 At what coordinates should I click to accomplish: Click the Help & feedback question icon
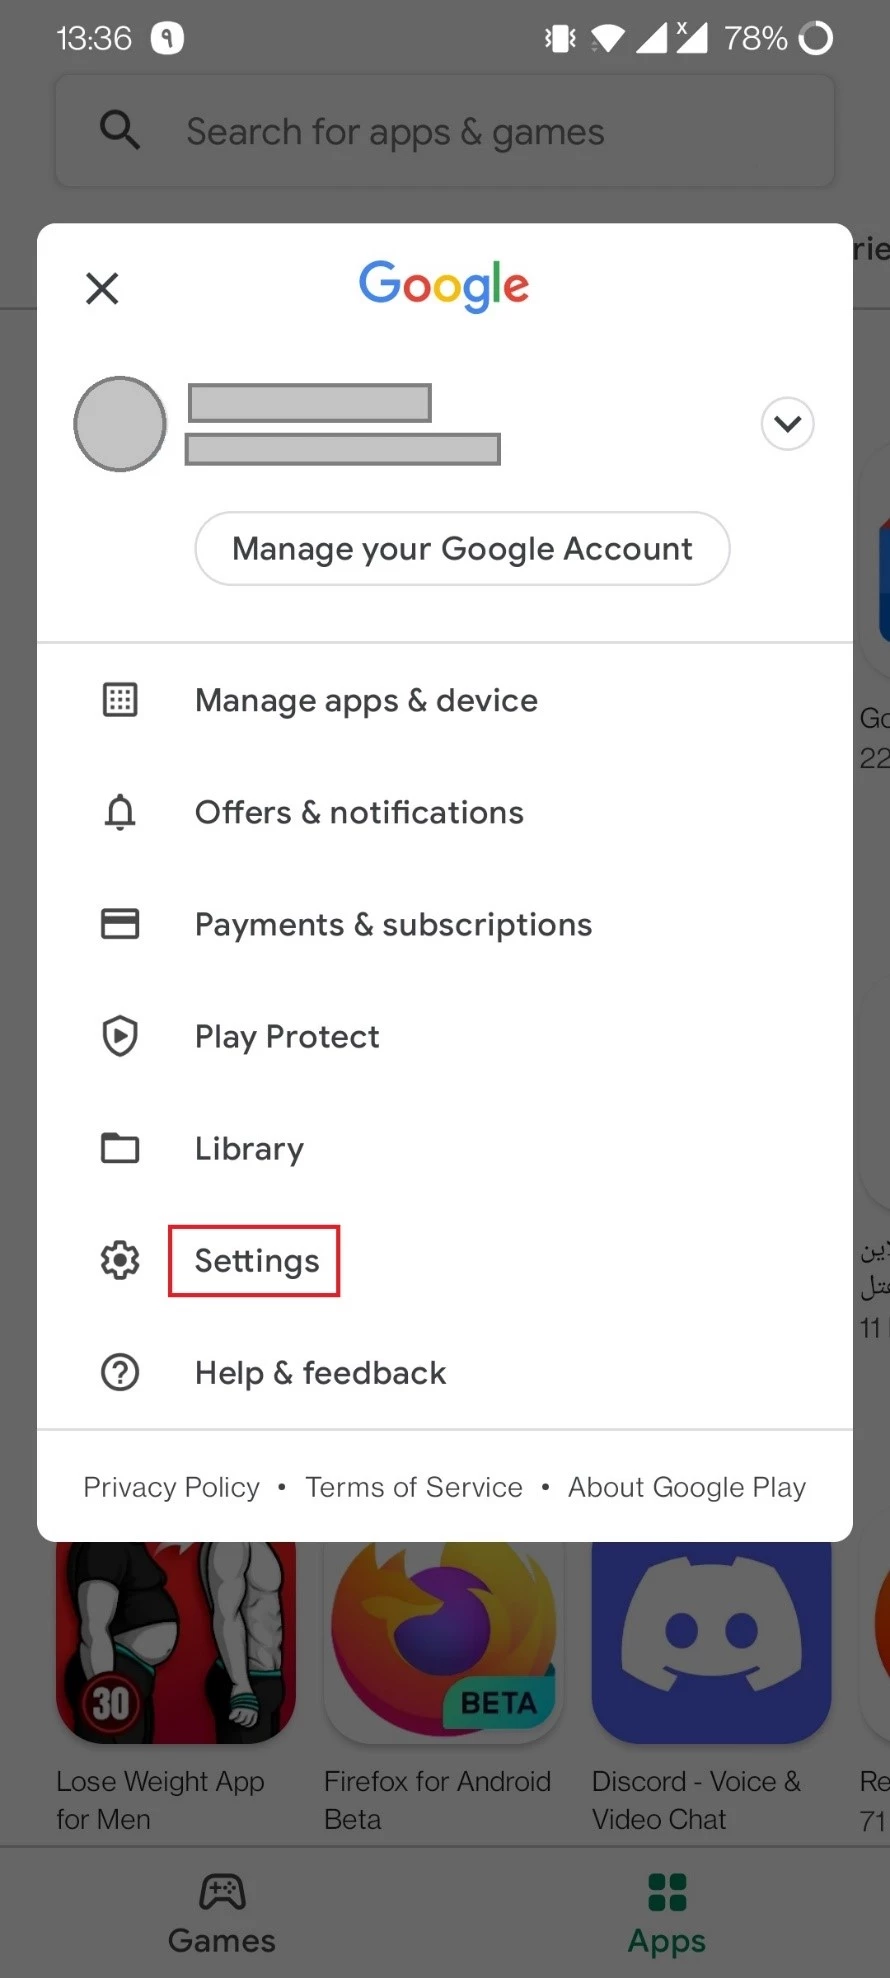click(120, 1372)
